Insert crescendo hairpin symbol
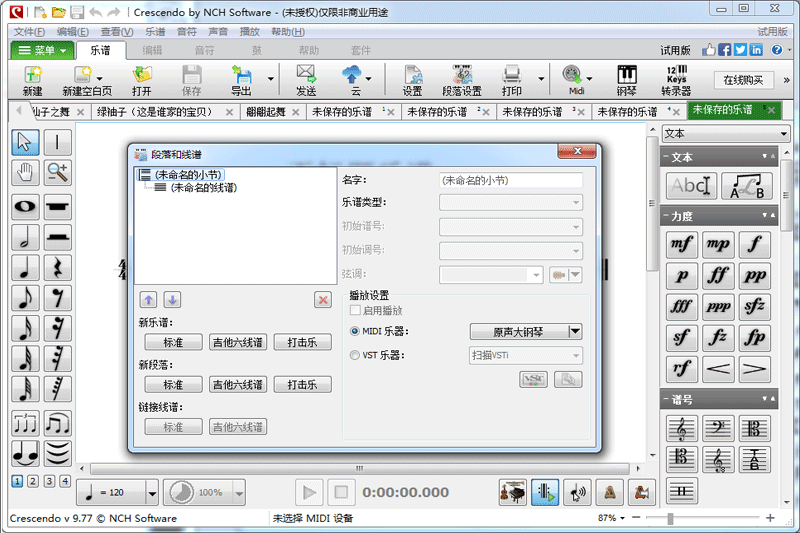800x533 pixels. pyautogui.click(x=718, y=369)
